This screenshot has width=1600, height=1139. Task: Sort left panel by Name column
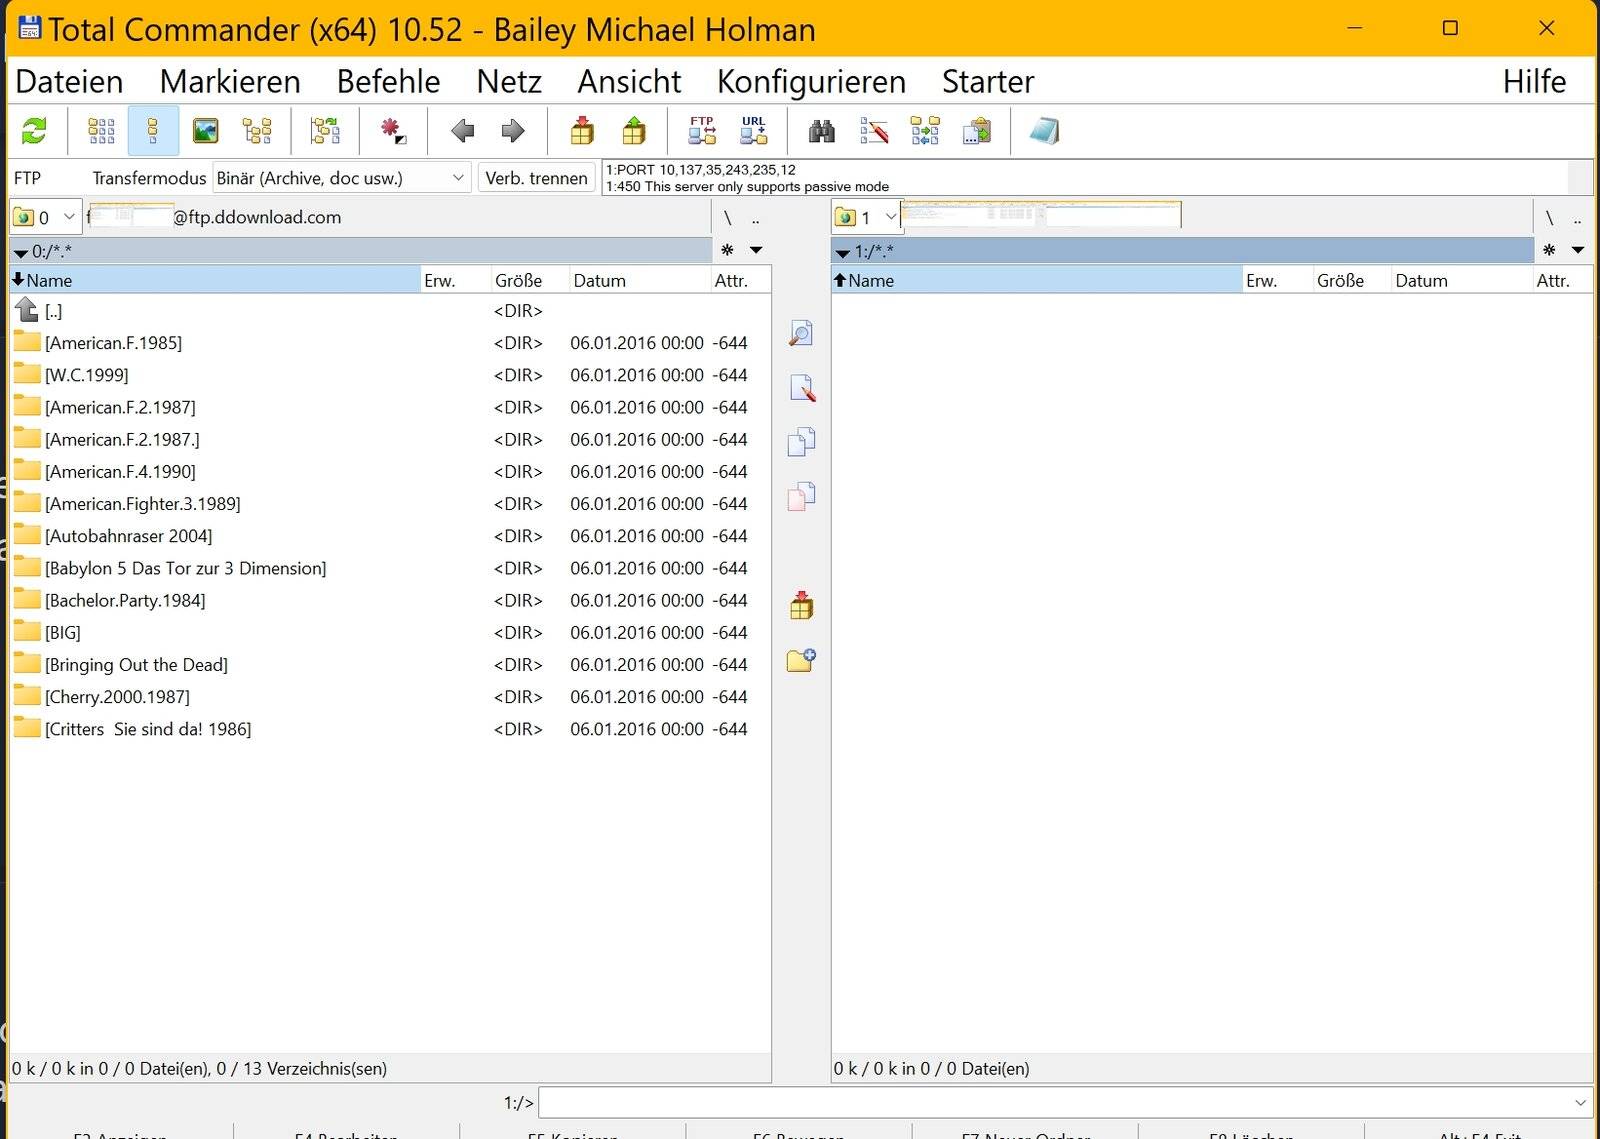(x=215, y=280)
